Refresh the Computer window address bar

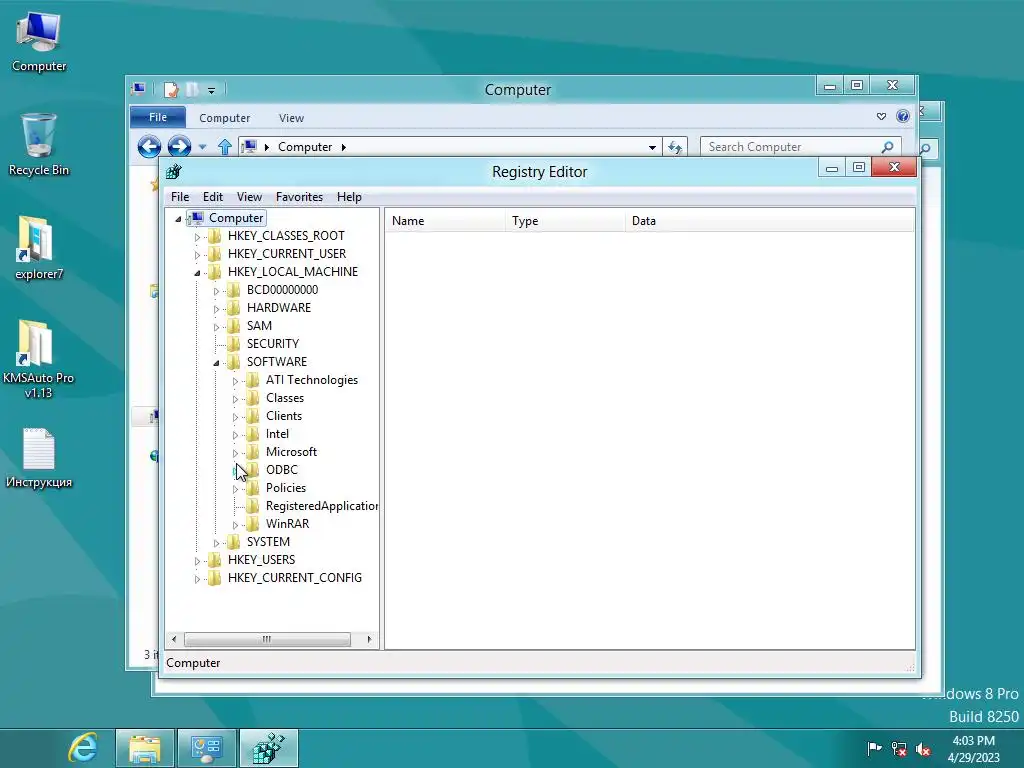pos(675,147)
